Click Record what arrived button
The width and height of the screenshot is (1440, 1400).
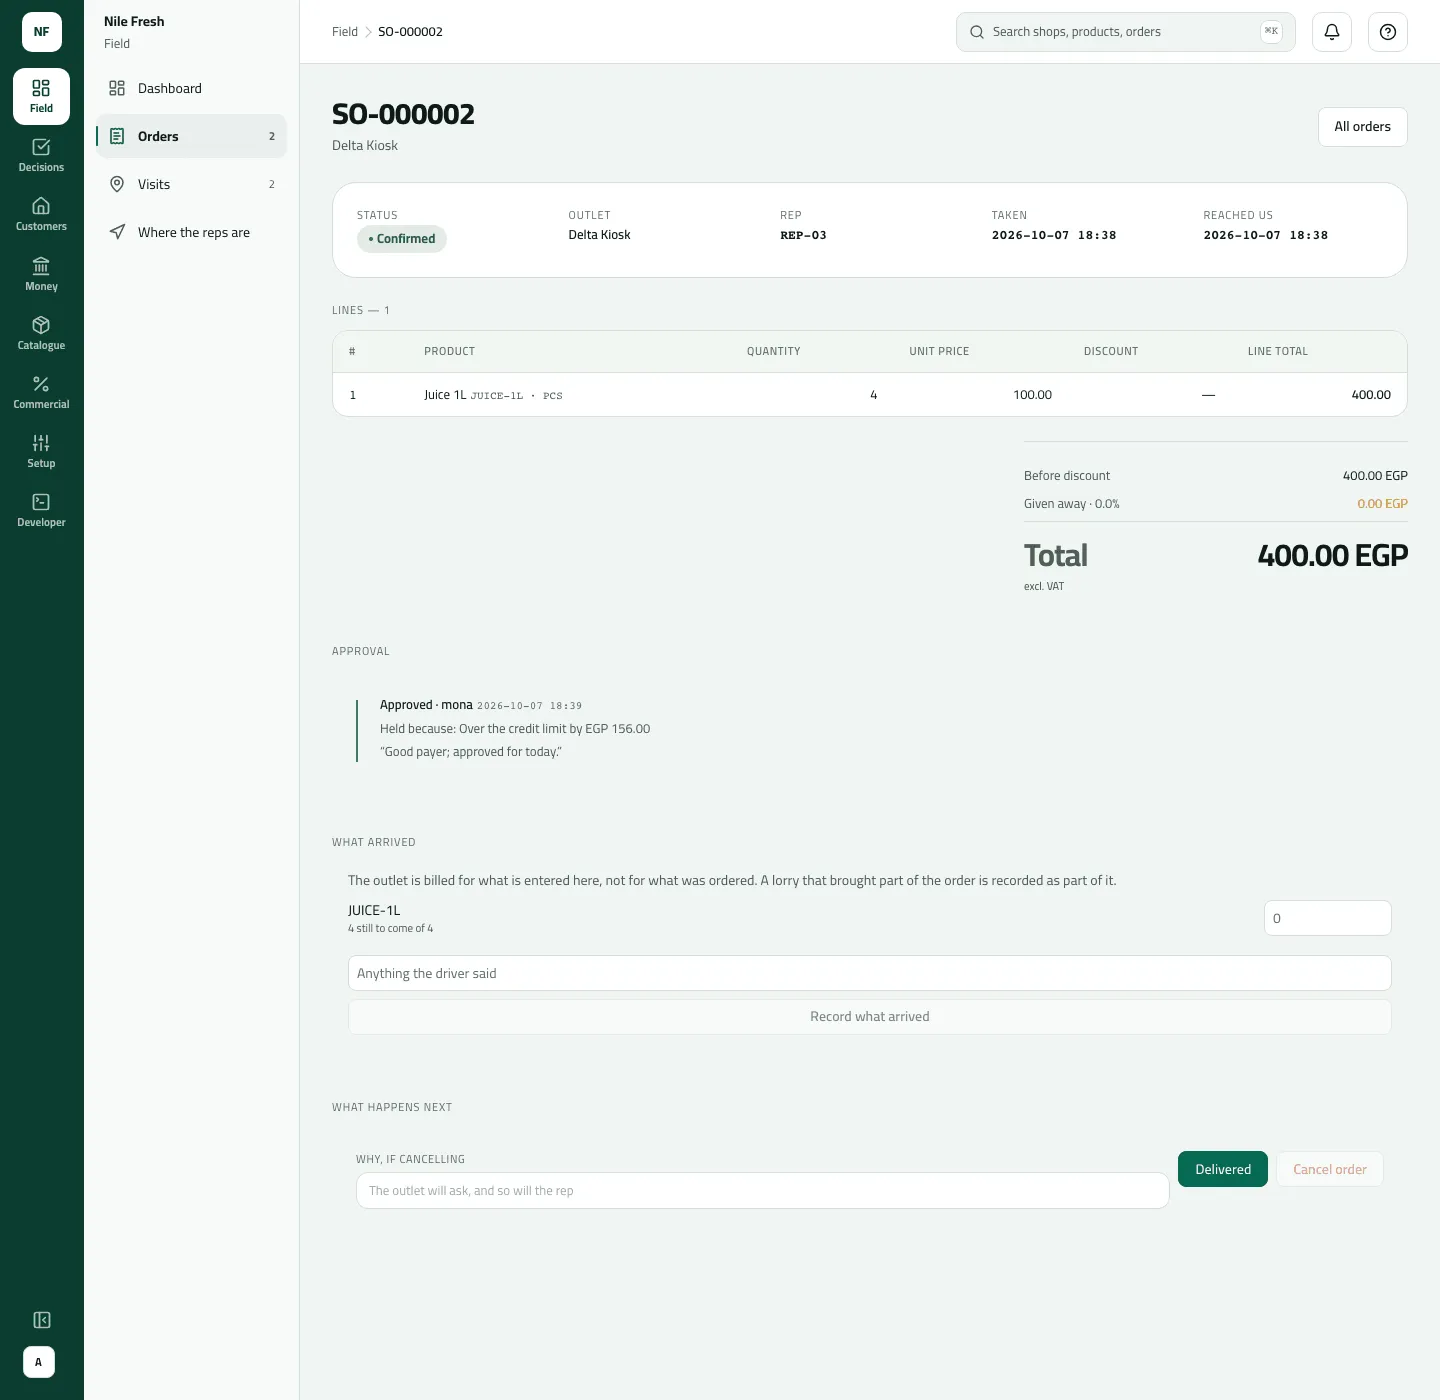coord(870,1017)
